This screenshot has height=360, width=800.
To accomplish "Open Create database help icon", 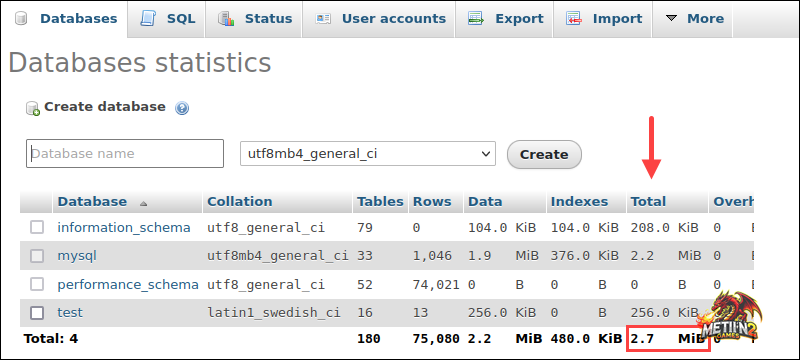I will click(x=182, y=108).
